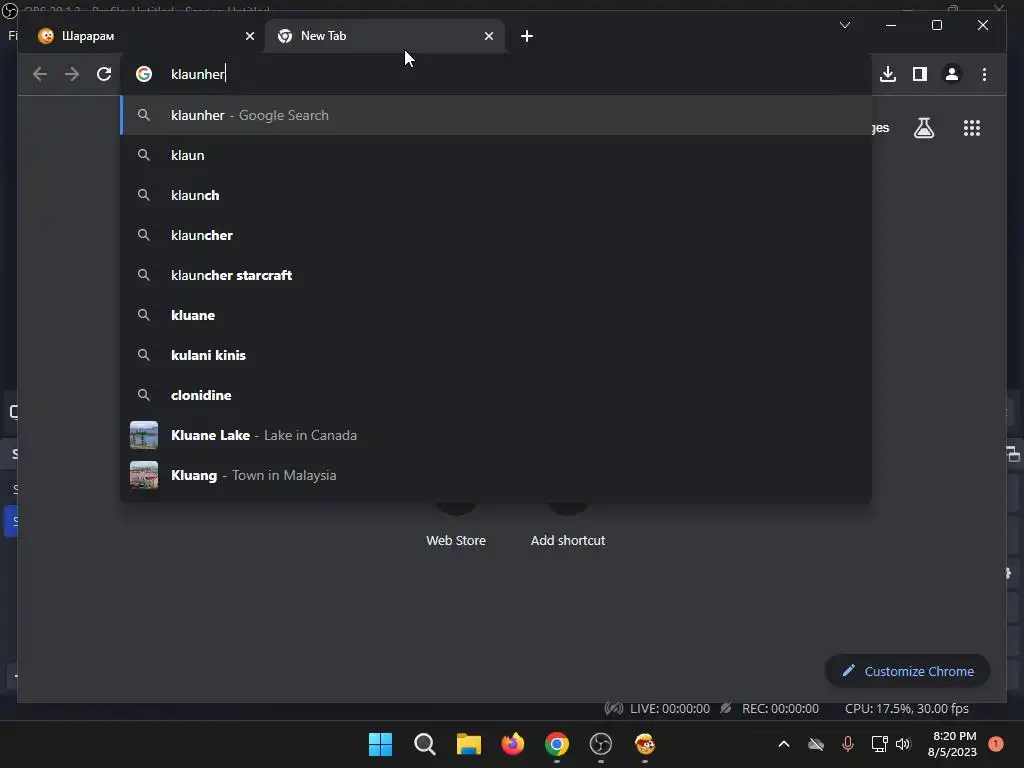Close the New Tab tab

click(488, 36)
